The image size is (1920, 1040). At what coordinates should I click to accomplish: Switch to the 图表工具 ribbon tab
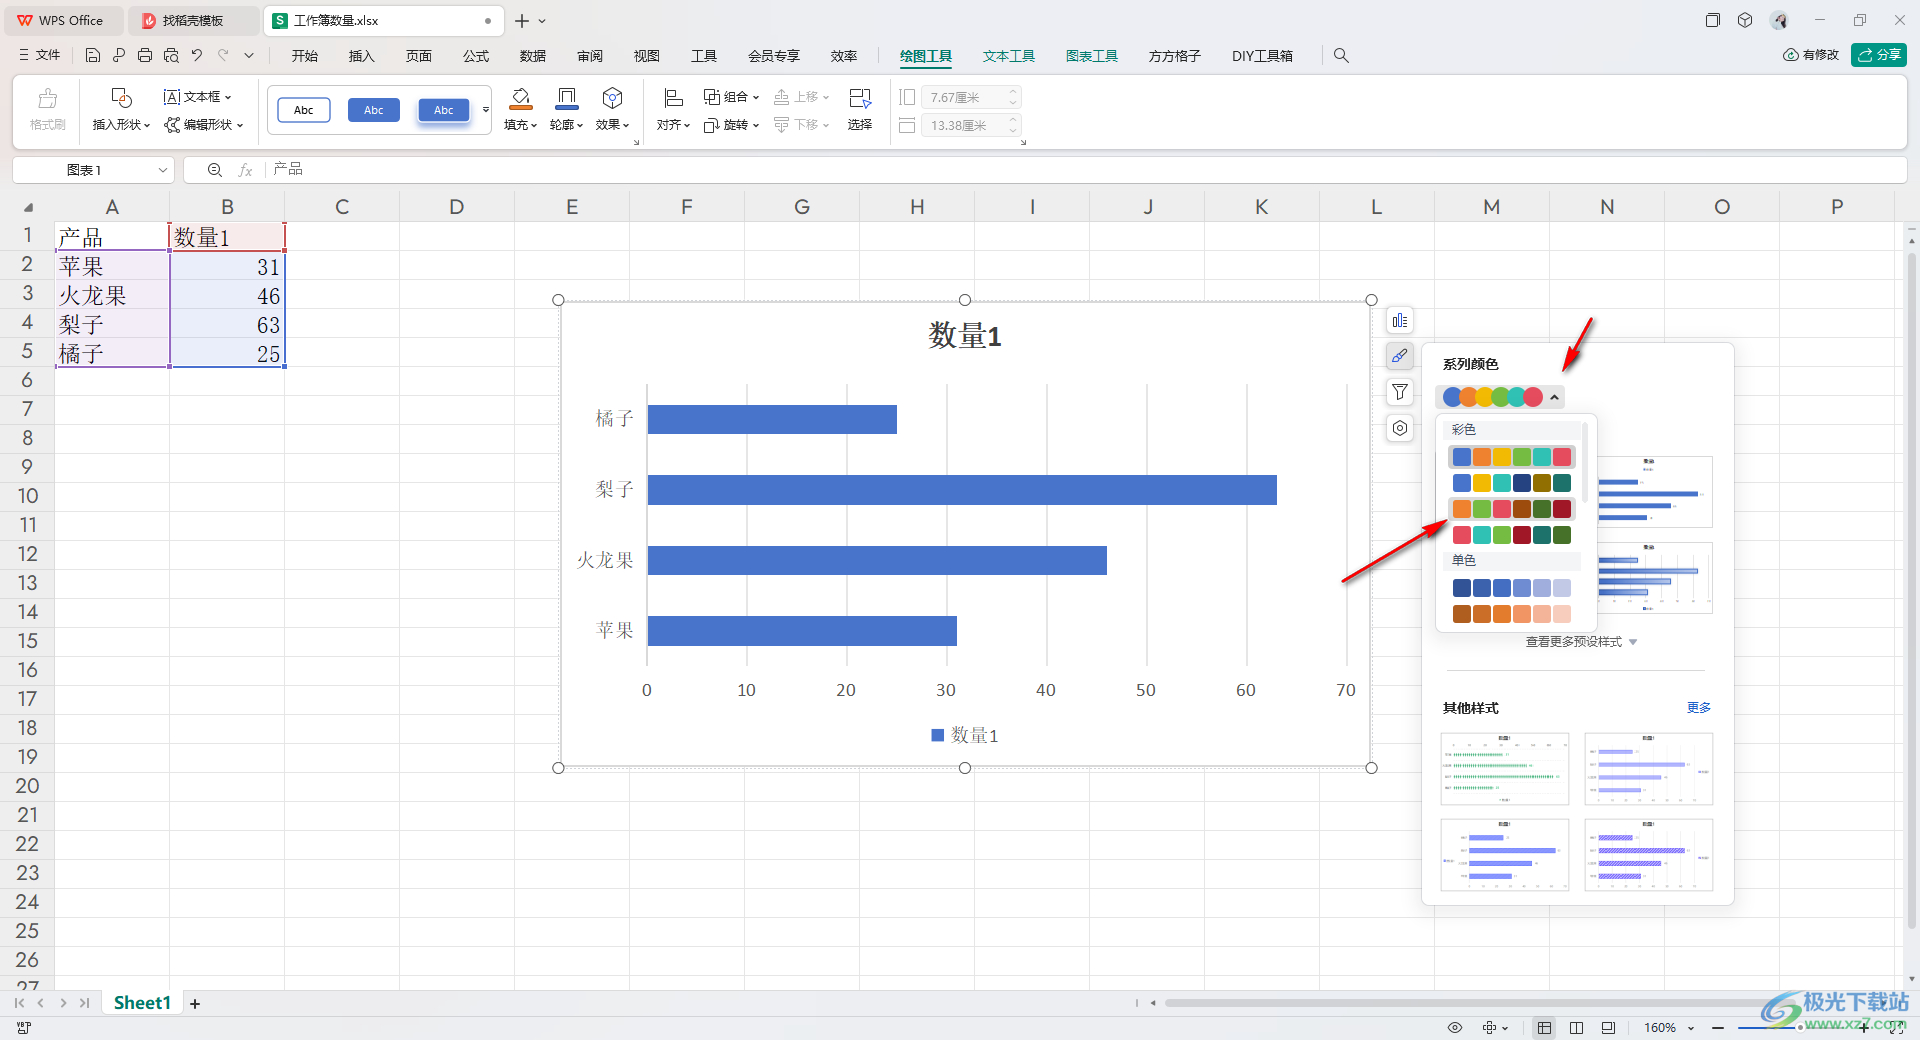click(1091, 56)
